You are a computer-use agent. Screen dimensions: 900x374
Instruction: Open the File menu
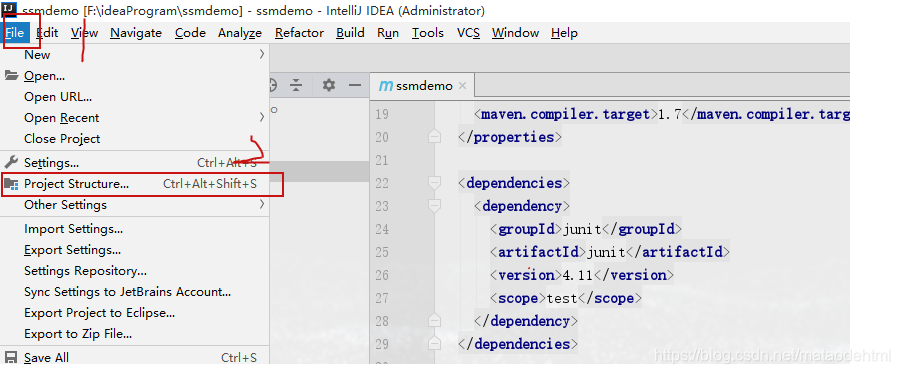[14, 33]
